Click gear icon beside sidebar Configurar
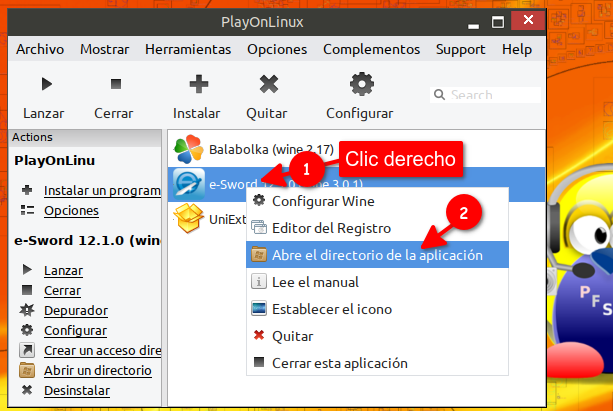 click(x=27, y=330)
